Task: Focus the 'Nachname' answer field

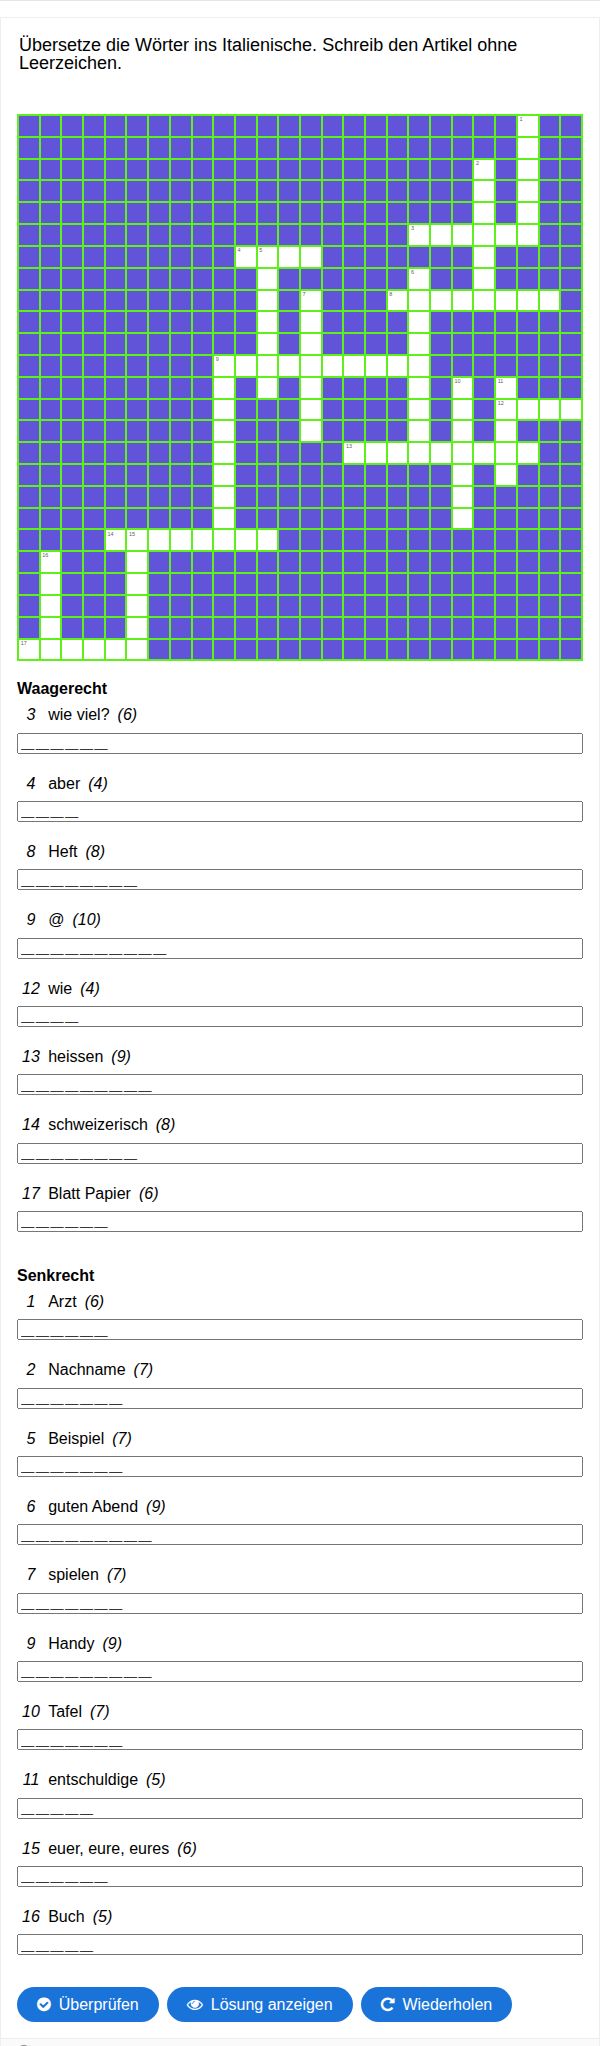Action: (x=300, y=1398)
